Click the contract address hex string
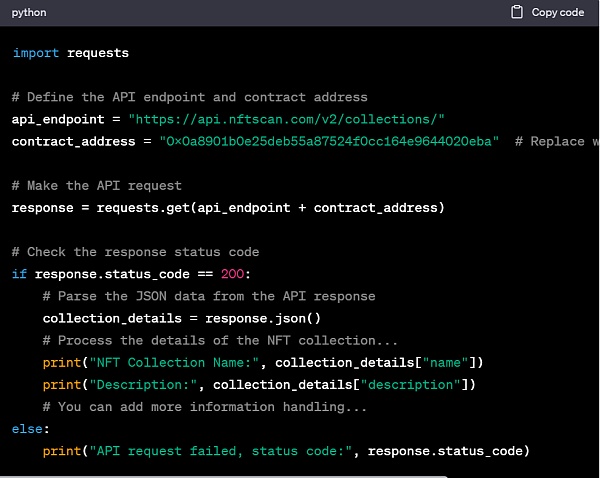 pos(329,142)
